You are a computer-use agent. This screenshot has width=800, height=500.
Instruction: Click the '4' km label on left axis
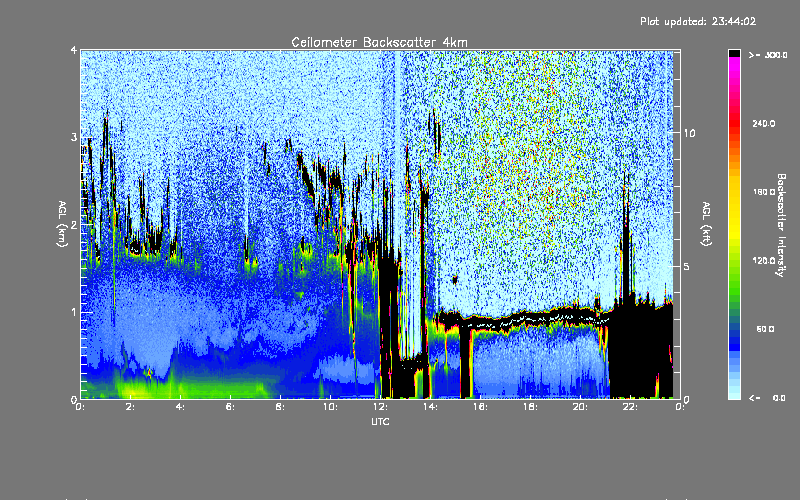click(x=74, y=51)
